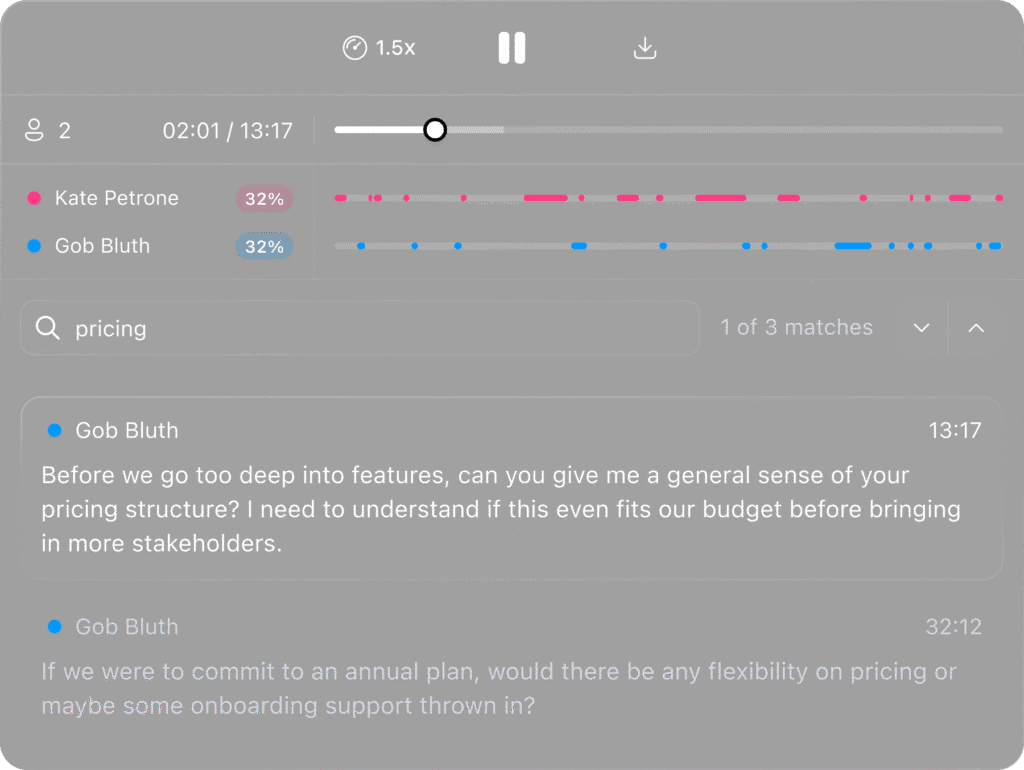Jump to the 32:12 transcript timestamp
This screenshot has width=1024, height=770.
(x=953, y=627)
